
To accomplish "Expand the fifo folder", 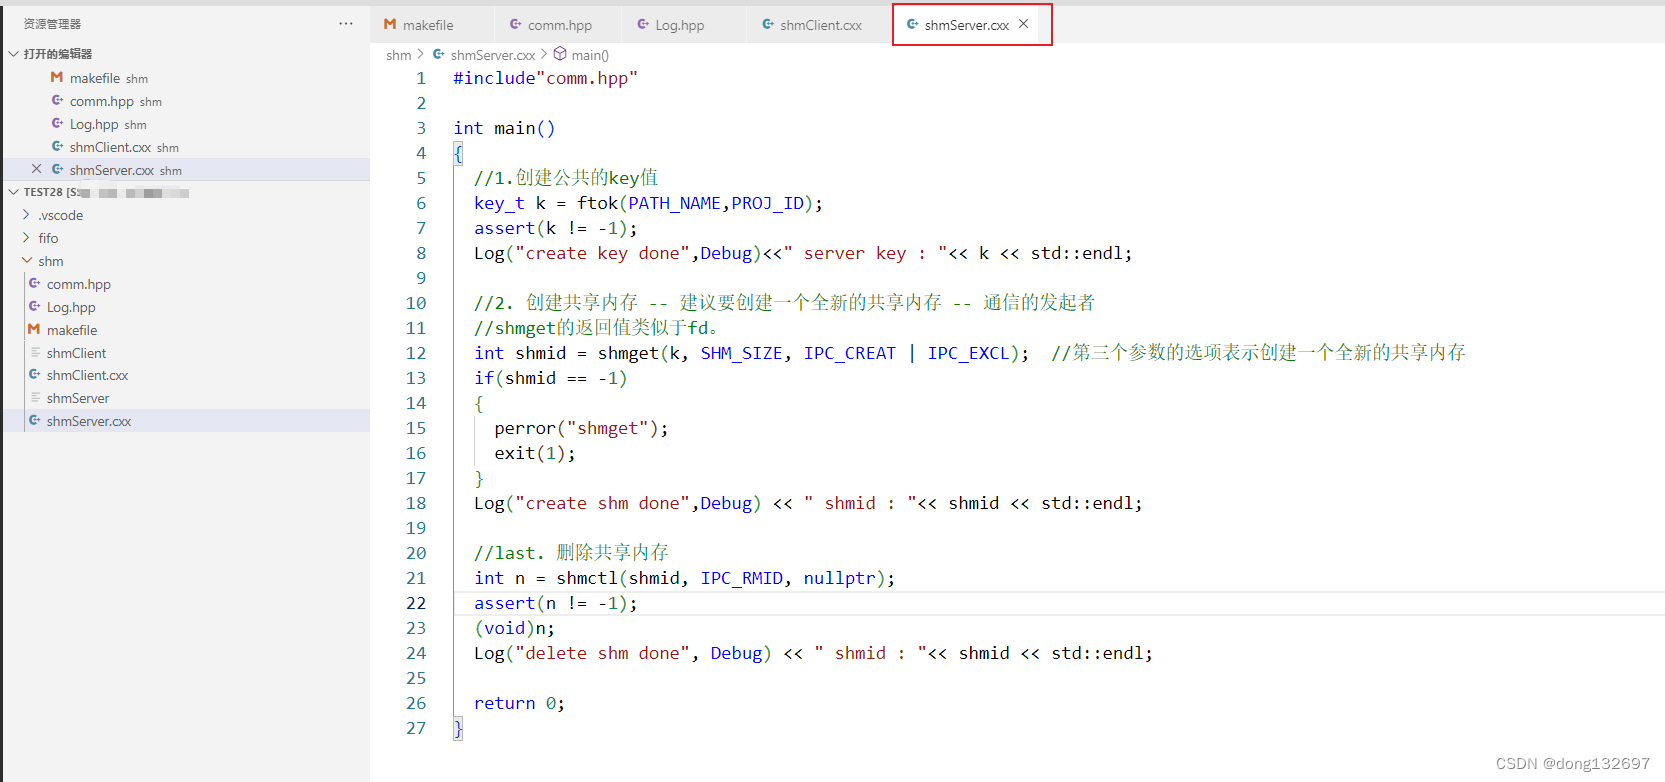I will [x=26, y=238].
